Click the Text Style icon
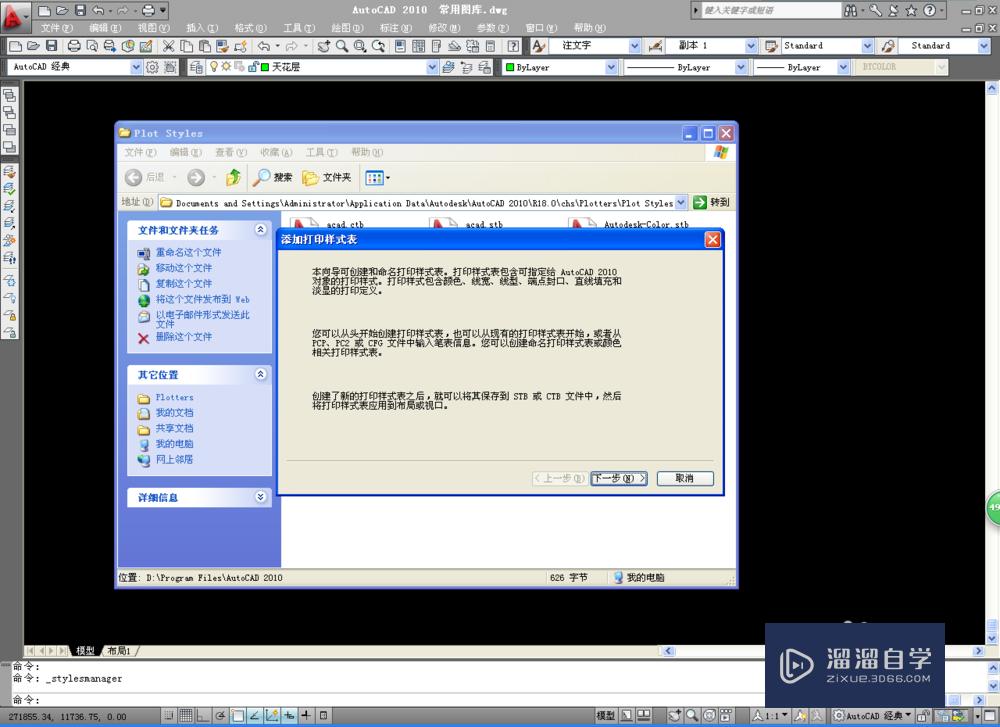Screen dimensions: 1000x727 (539, 46)
